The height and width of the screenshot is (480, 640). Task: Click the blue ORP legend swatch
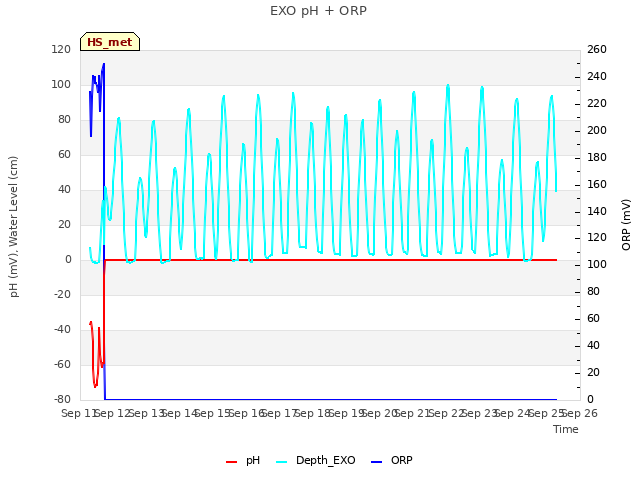(376, 462)
